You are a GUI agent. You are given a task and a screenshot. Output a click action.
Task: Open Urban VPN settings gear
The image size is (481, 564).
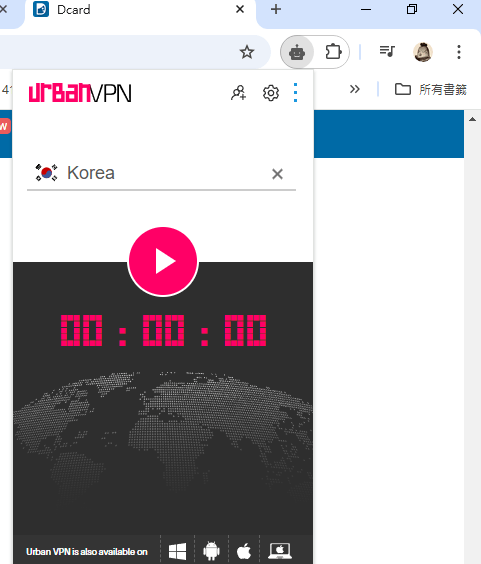(271, 93)
